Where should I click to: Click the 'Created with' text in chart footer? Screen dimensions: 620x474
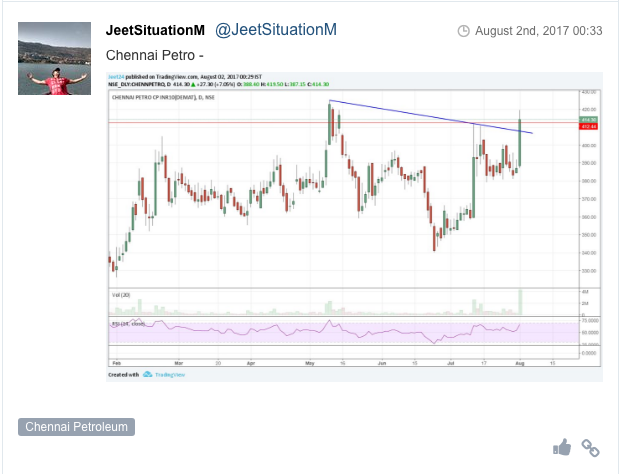(x=124, y=374)
